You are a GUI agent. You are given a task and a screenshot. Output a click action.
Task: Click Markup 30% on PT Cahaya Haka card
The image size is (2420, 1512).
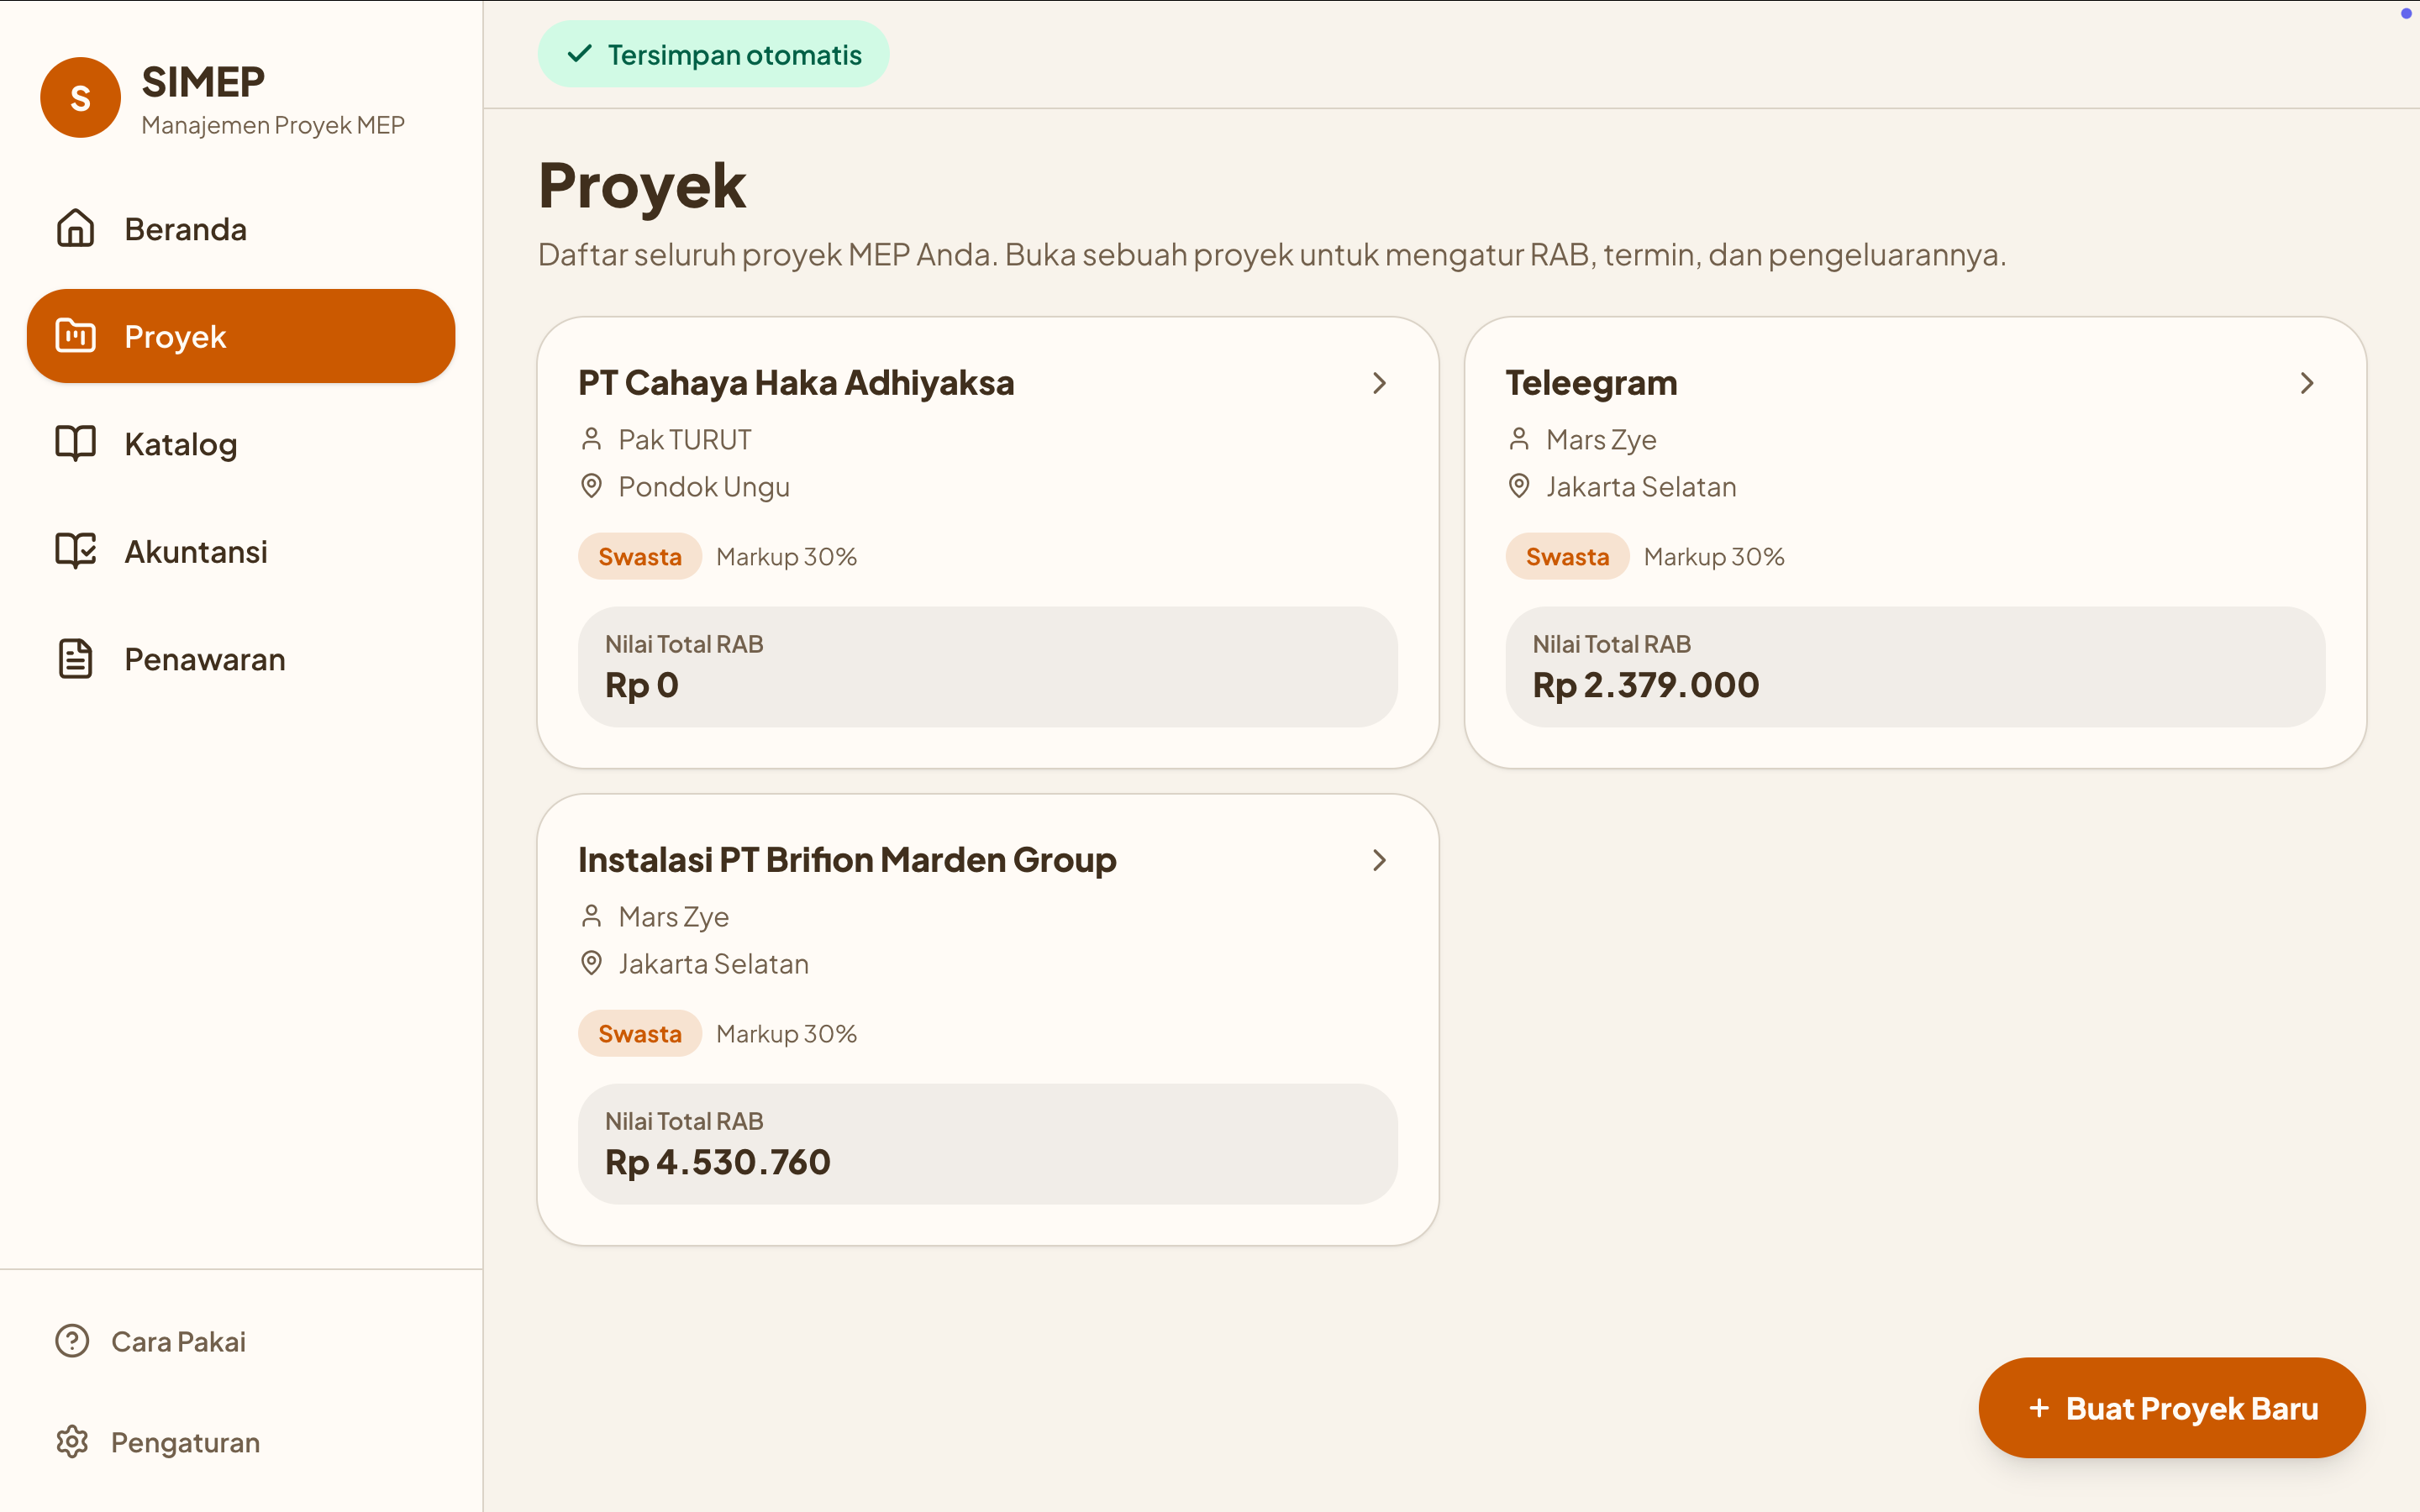click(786, 556)
